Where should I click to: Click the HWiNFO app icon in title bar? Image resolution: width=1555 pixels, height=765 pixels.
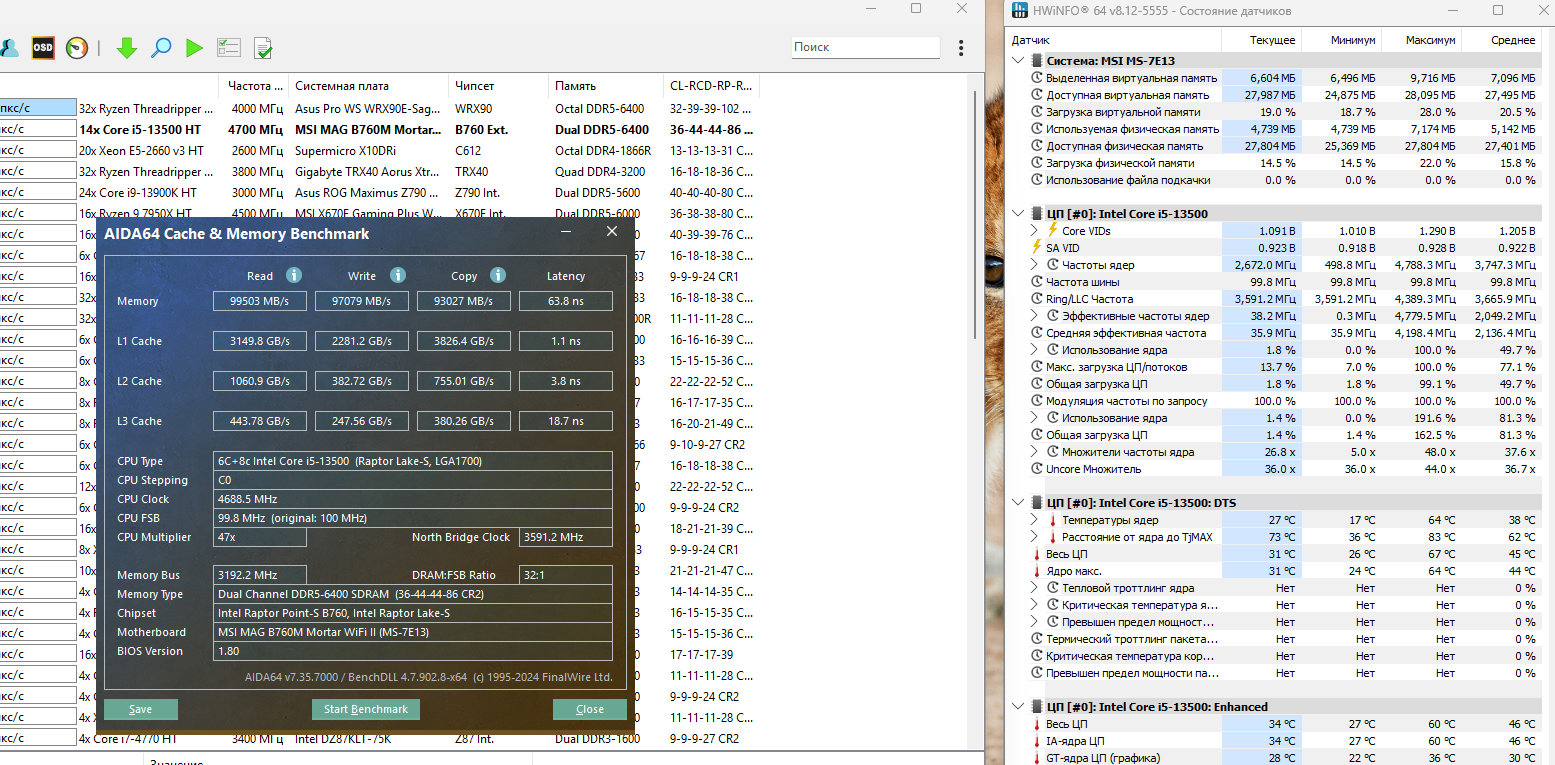1019,10
